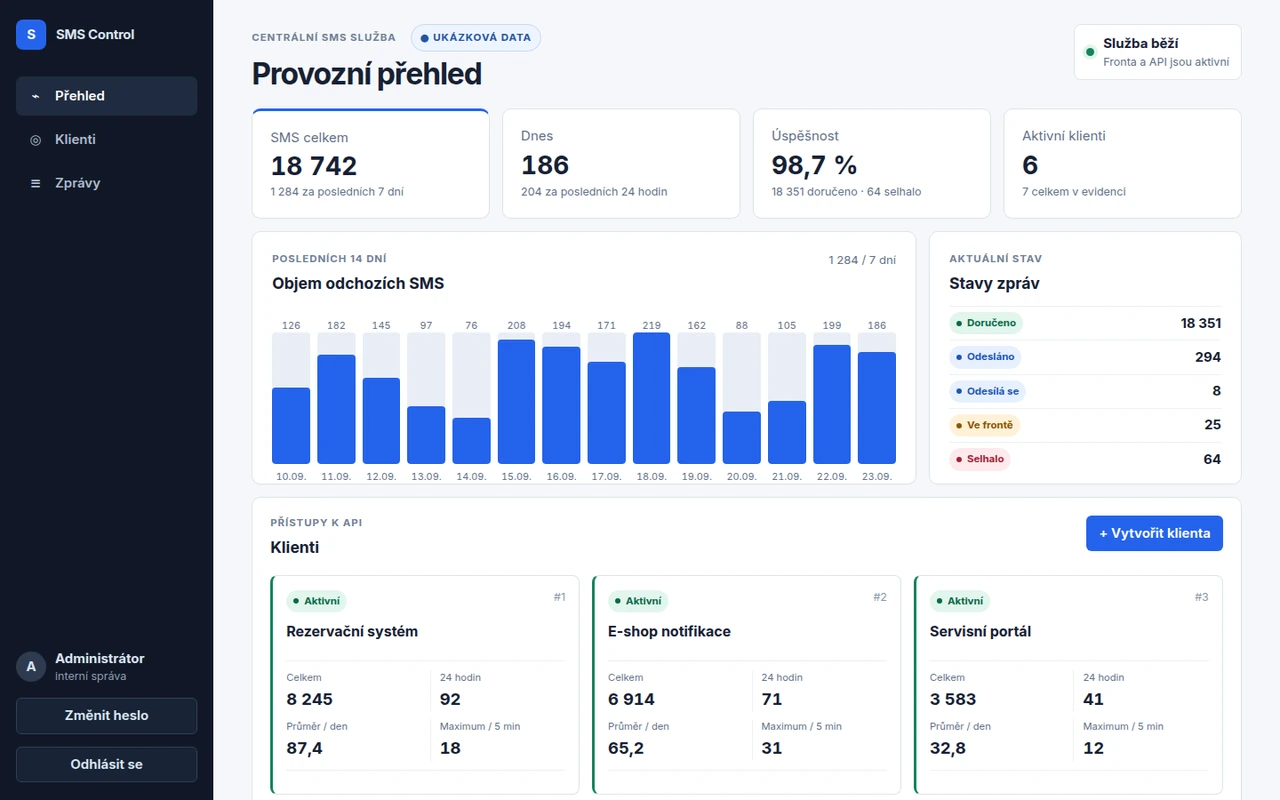Click the SMS Control logo icon
Screen dimensions: 1280x800
click(x=31, y=34)
